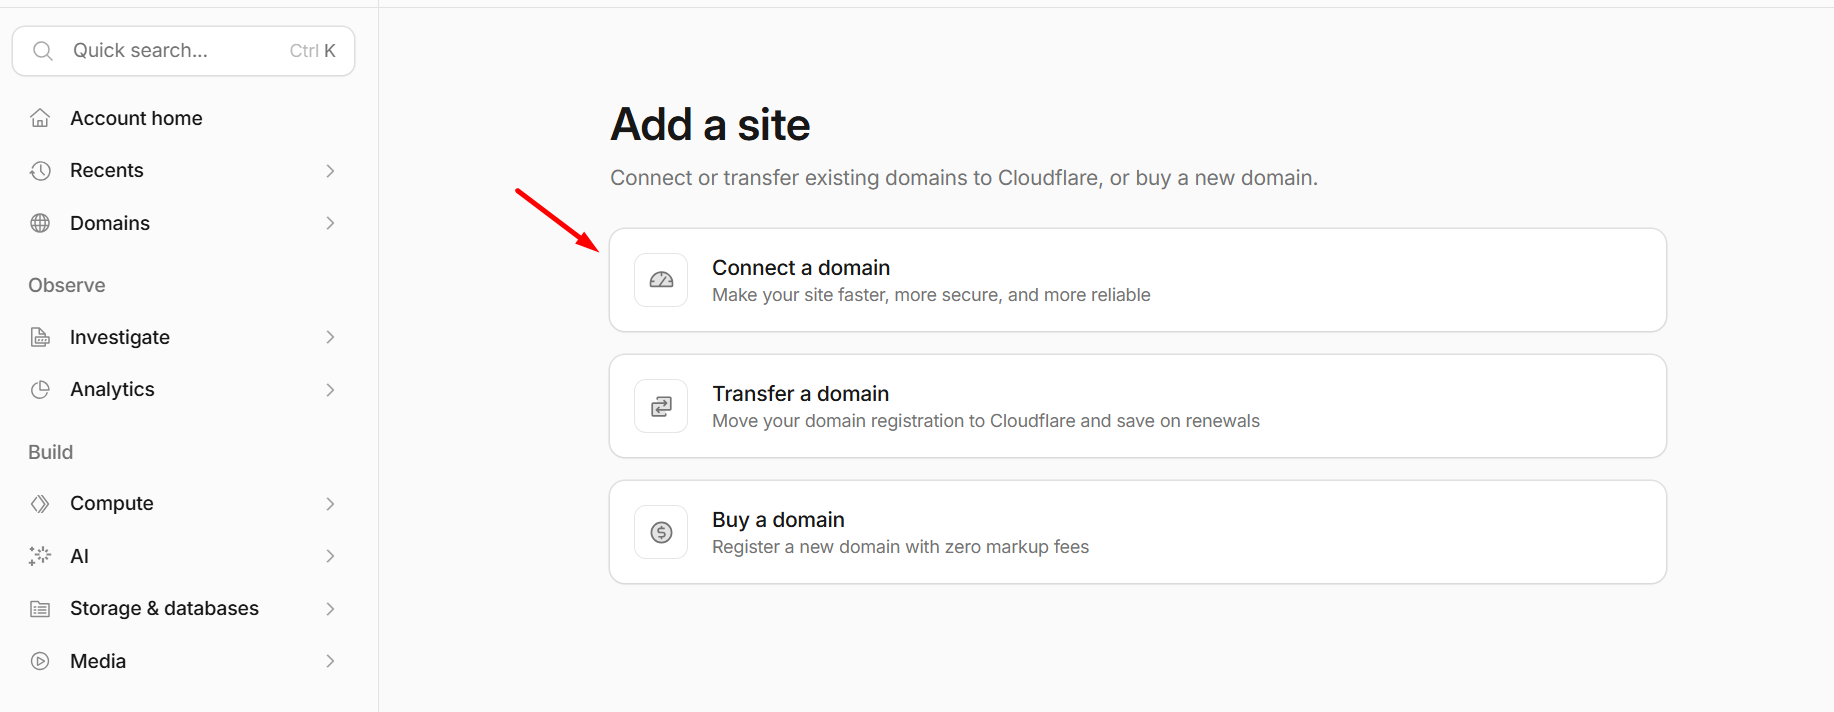
Task: Click the AI sparkles icon
Action: [x=40, y=556]
